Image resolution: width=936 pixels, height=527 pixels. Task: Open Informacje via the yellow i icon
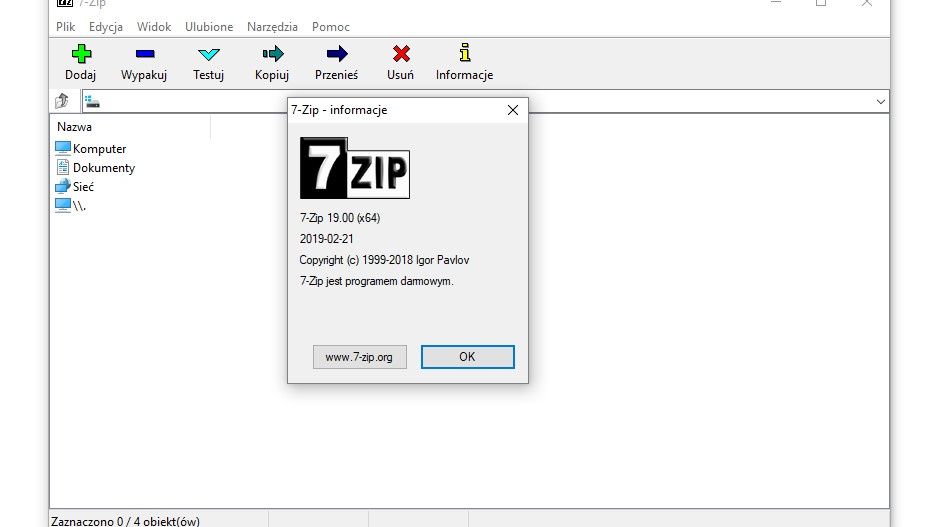(465, 53)
